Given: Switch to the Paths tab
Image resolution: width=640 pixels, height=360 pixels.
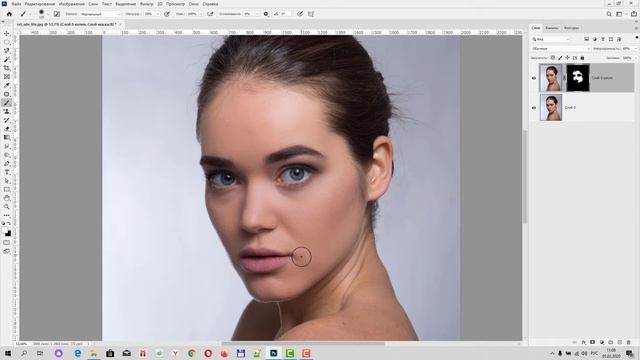Looking at the screenshot, I should tap(571, 28).
